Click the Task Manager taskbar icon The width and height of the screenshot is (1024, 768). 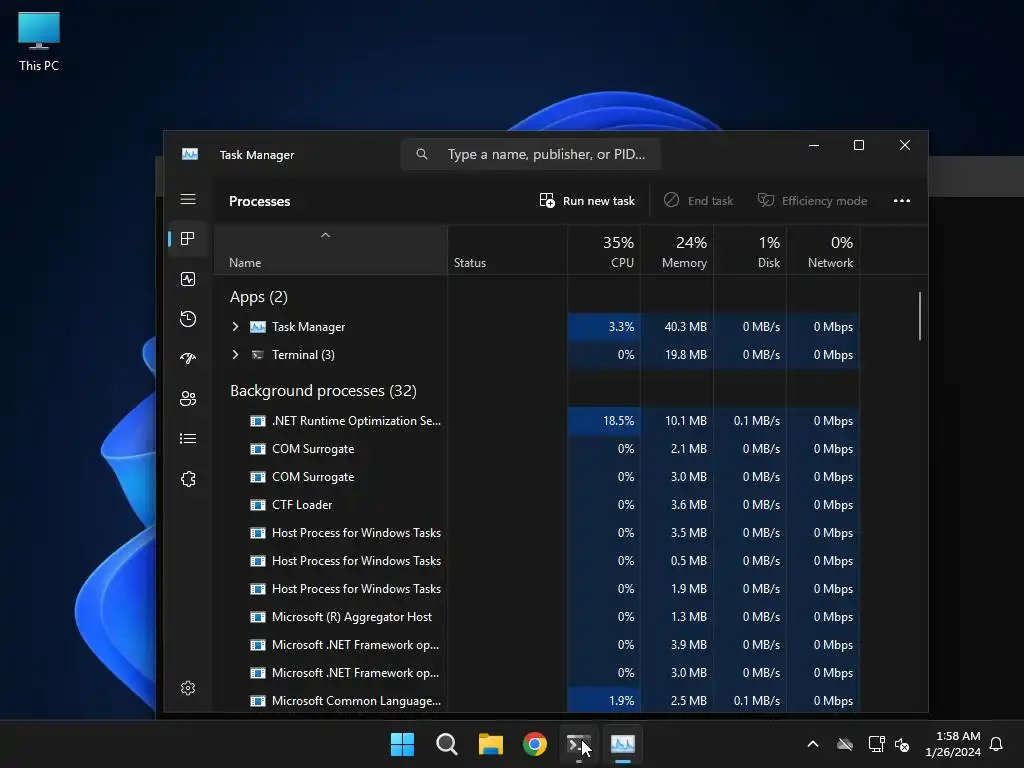[622, 744]
